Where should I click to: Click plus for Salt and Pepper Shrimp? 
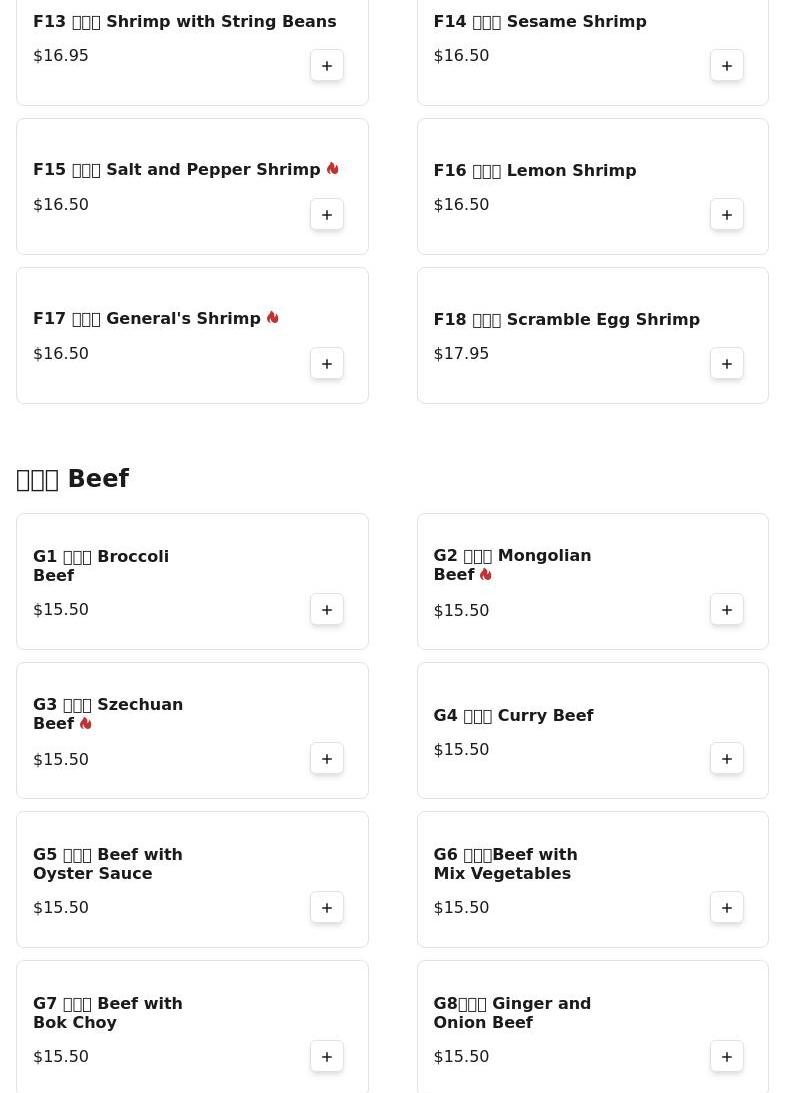pos(327,215)
